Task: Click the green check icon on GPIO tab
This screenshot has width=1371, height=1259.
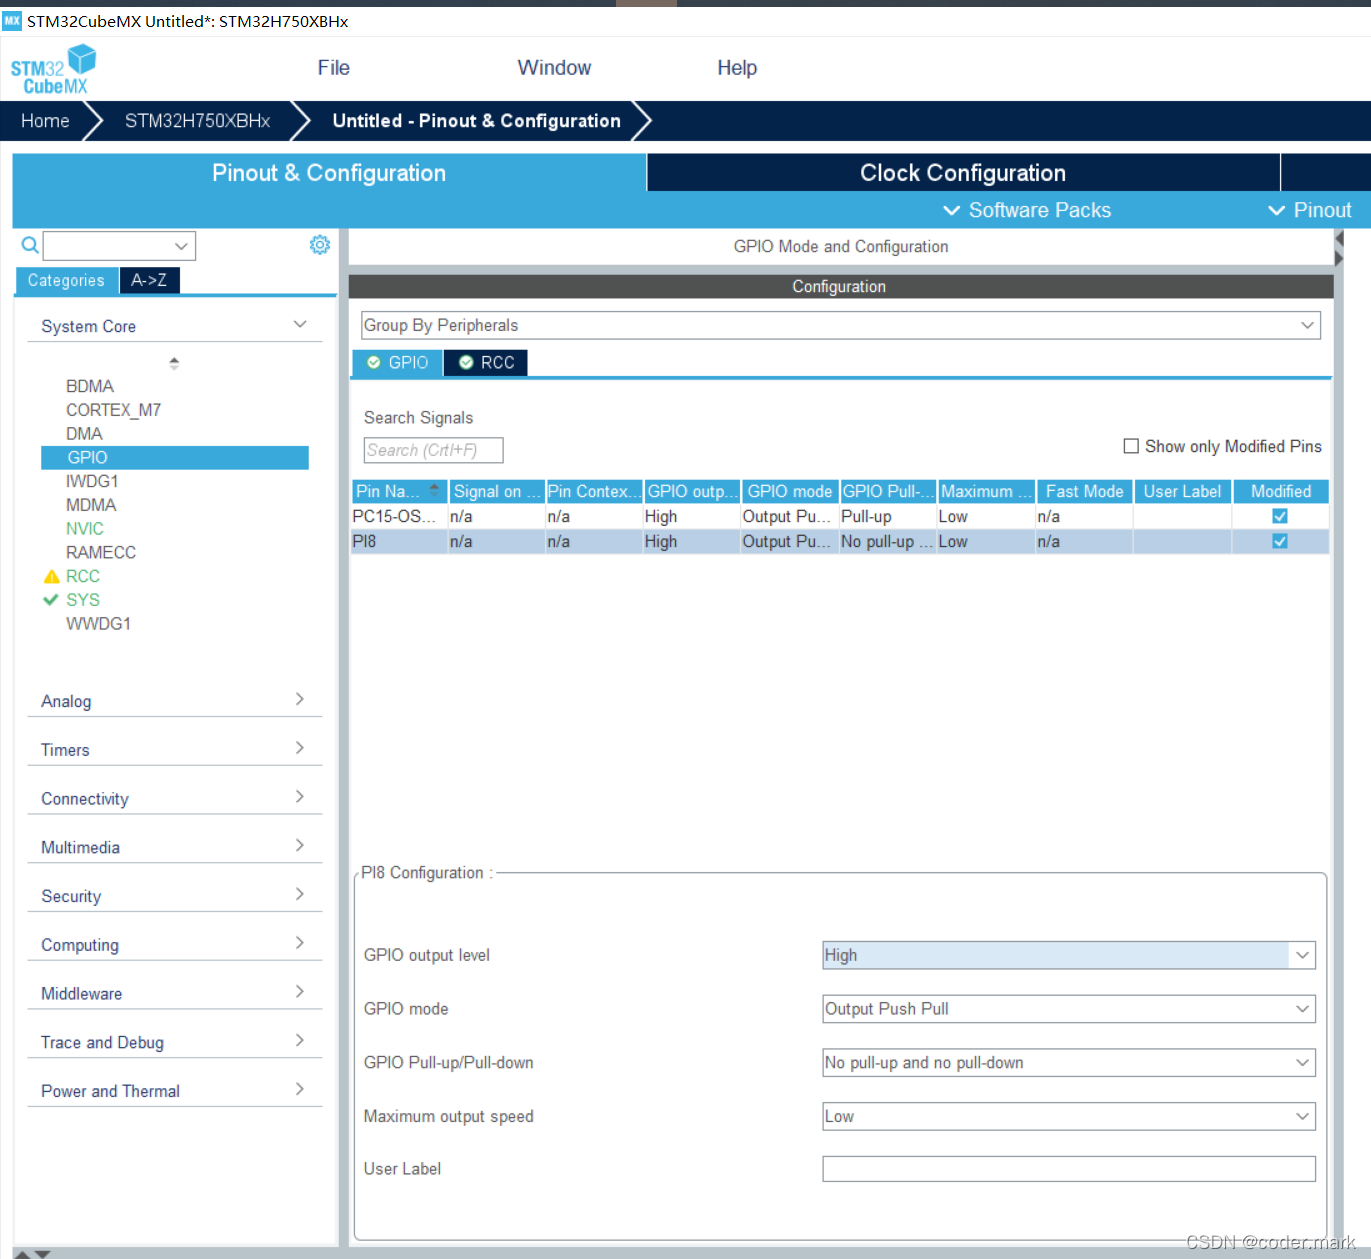Action: click(374, 363)
